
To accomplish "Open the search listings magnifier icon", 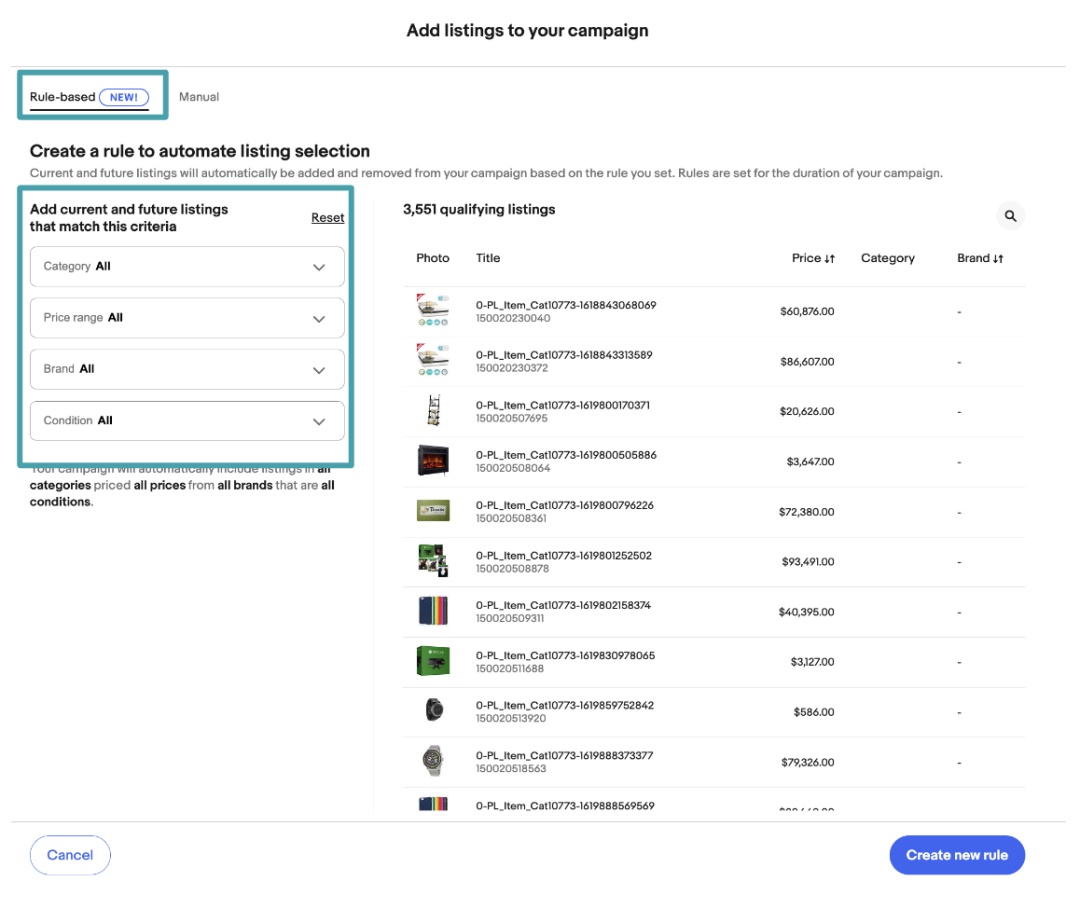I will [1010, 216].
